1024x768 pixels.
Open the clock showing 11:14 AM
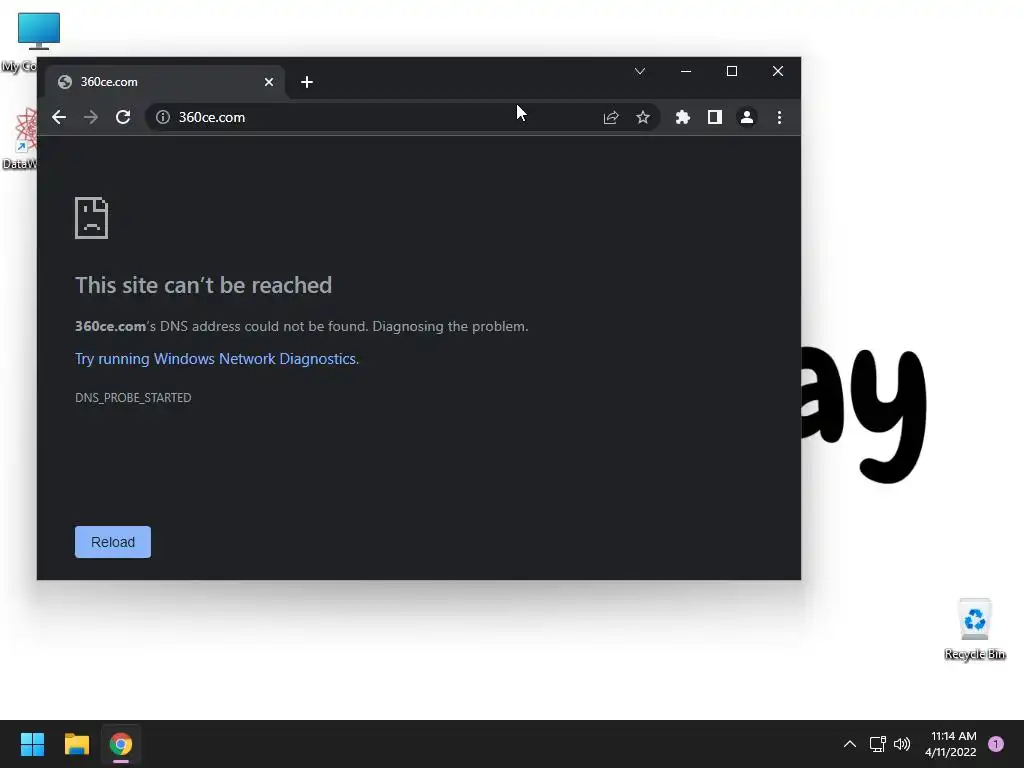click(951, 744)
